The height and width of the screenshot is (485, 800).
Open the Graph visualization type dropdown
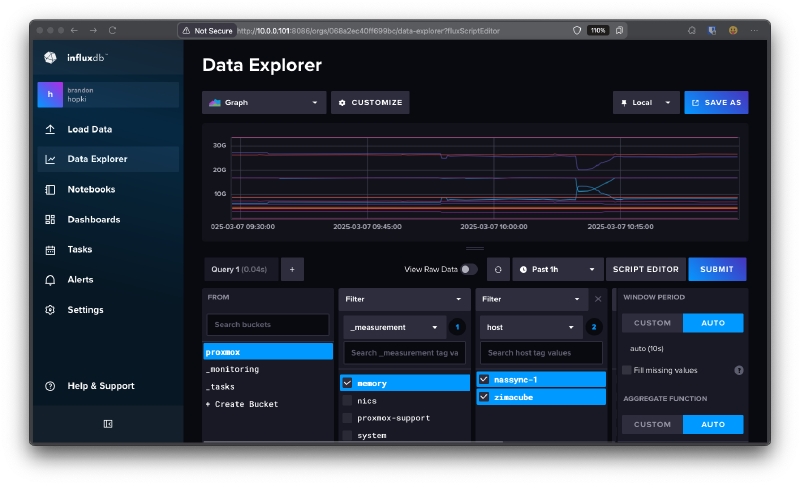pyautogui.click(x=264, y=102)
